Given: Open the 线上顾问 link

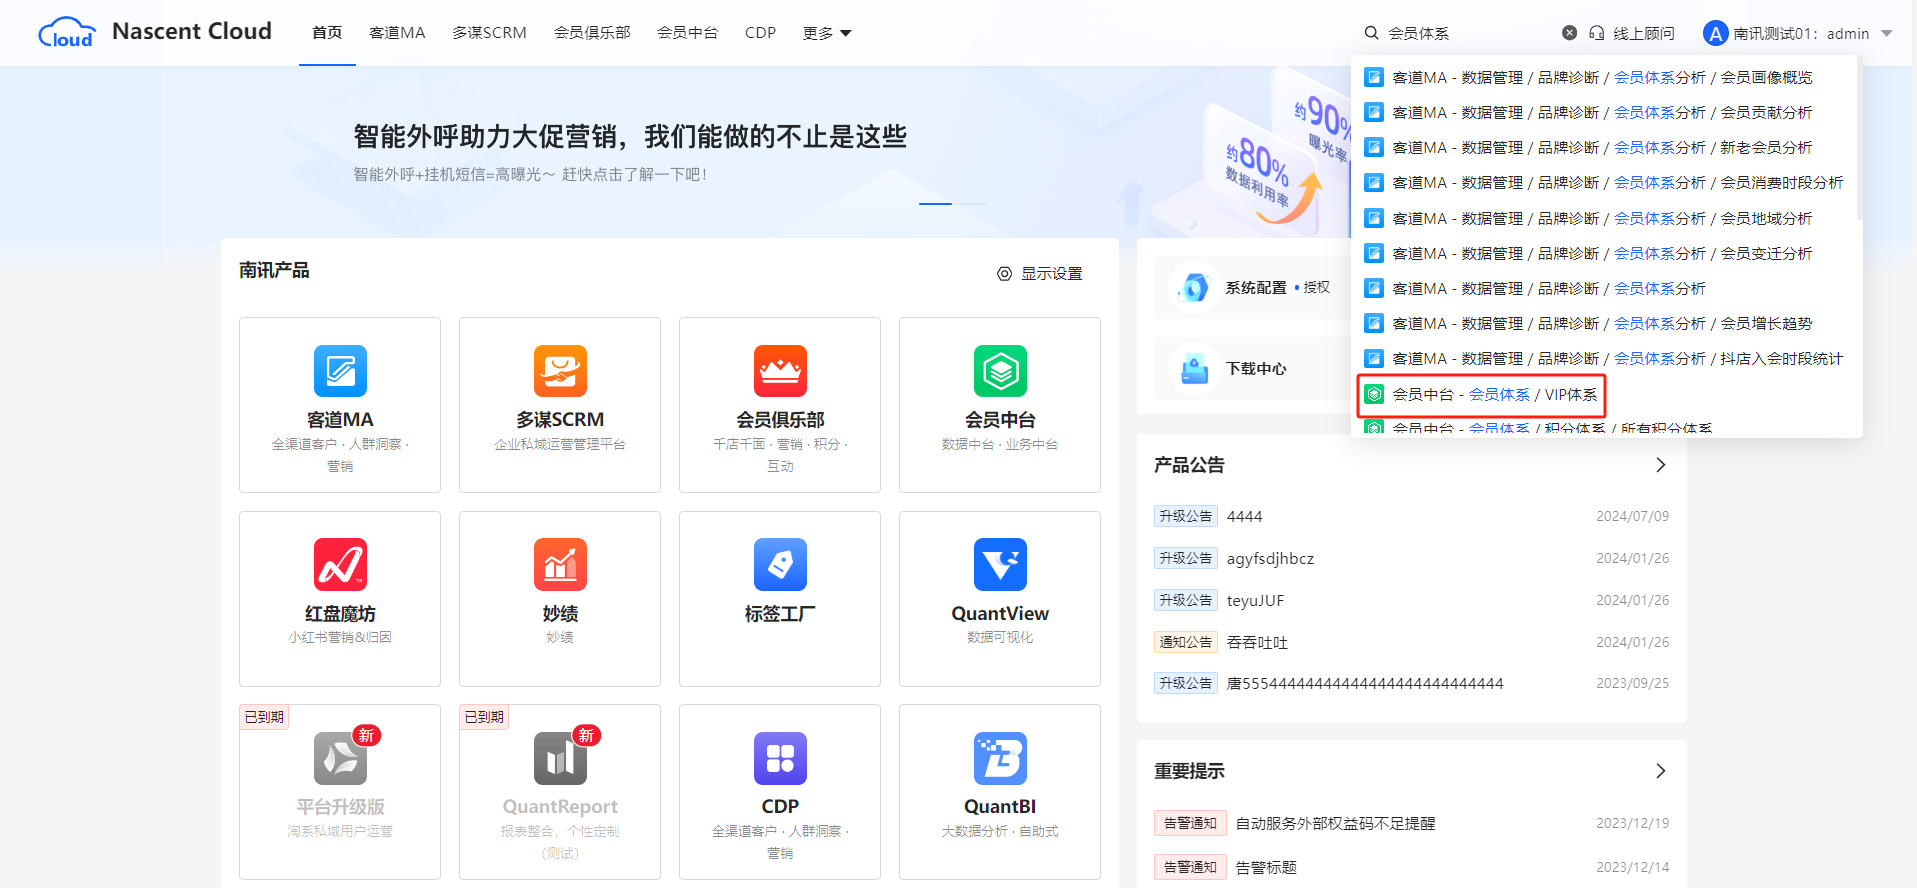Looking at the screenshot, I should (x=1632, y=33).
